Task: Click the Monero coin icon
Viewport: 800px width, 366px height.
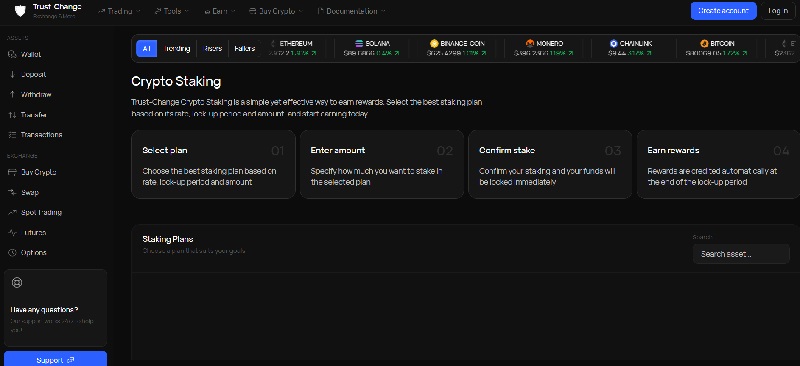Action: [x=530, y=44]
